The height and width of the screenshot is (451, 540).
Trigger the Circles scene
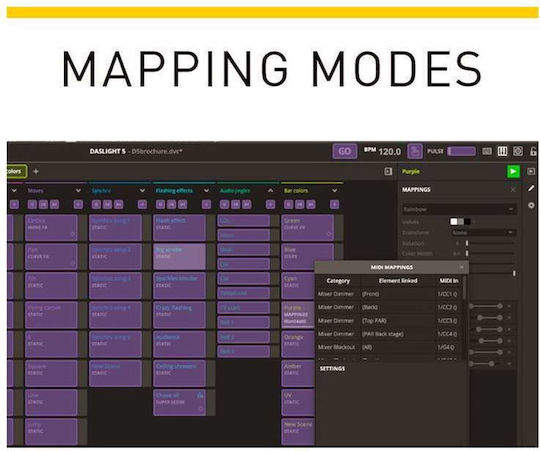click(x=51, y=228)
